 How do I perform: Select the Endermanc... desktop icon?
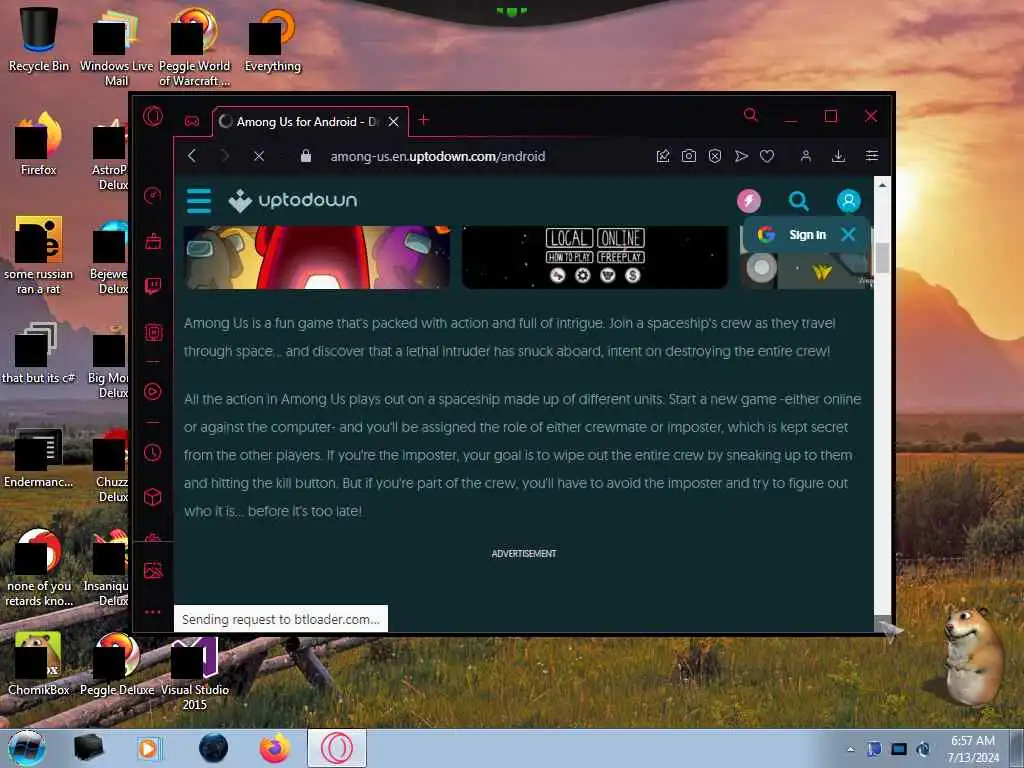click(39, 457)
